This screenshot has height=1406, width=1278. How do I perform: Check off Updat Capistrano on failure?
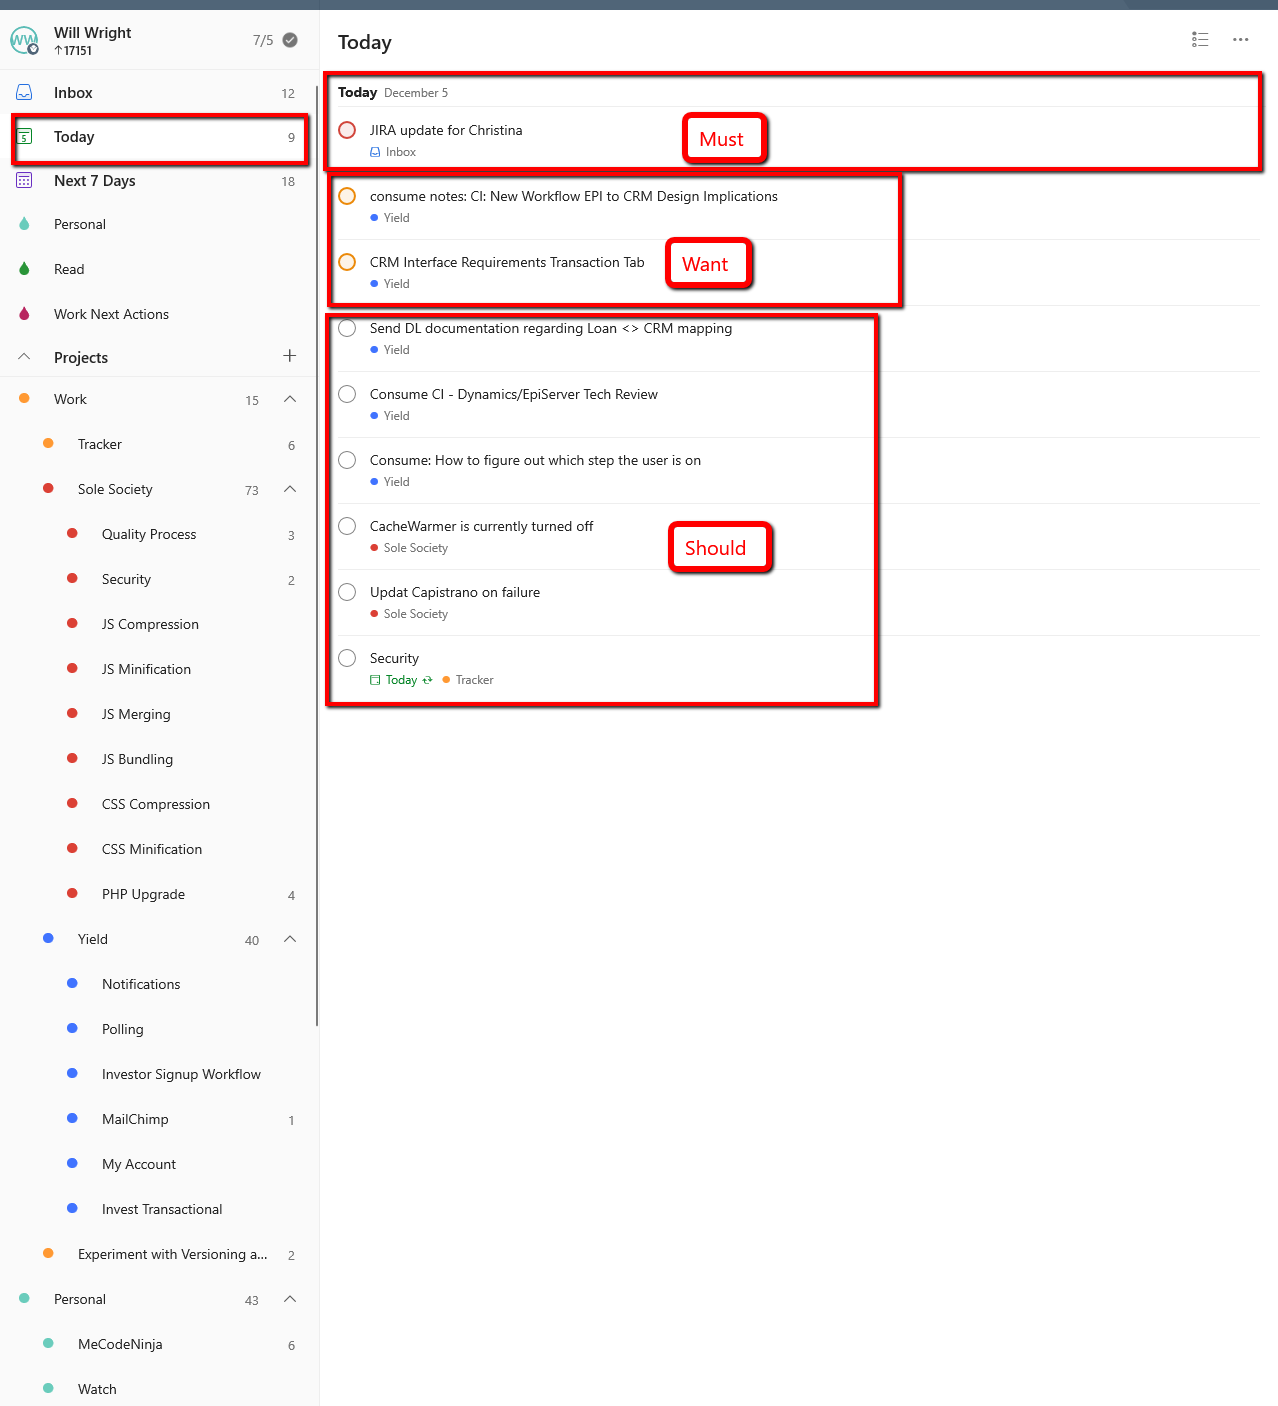coord(347,592)
